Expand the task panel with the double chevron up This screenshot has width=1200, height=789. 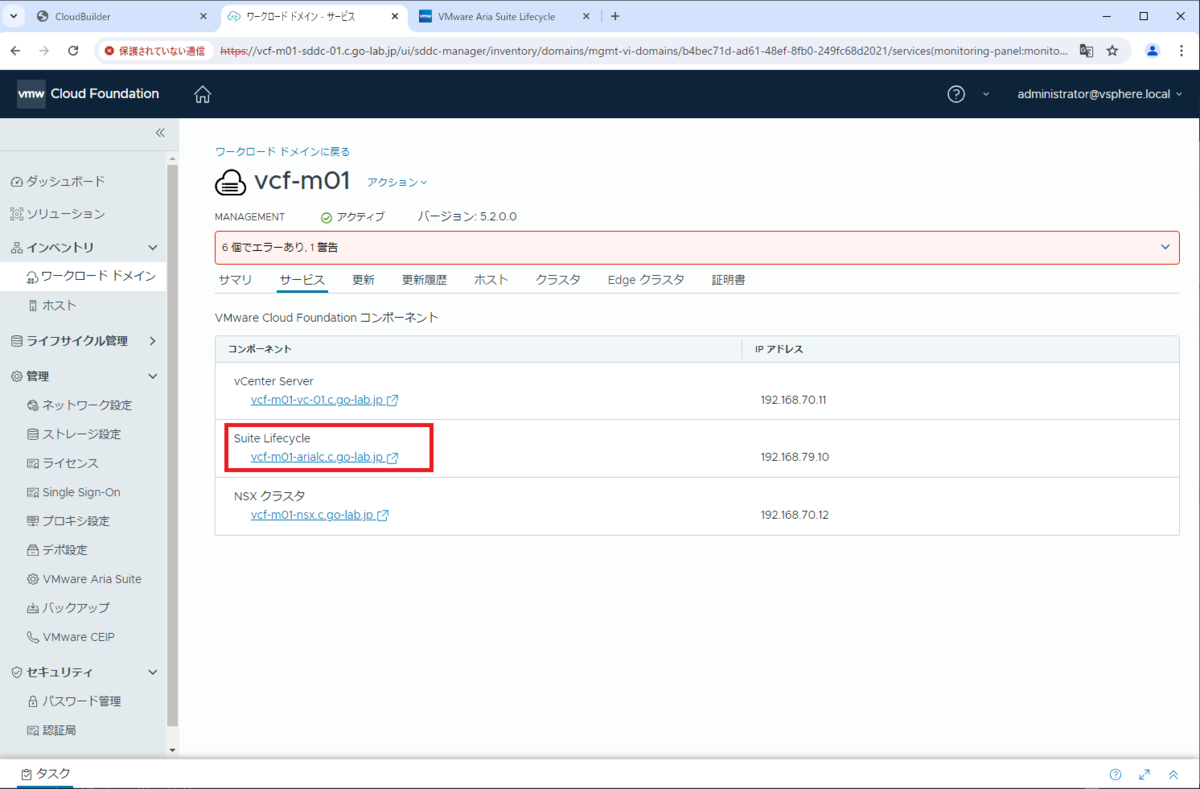point(1174,775)
